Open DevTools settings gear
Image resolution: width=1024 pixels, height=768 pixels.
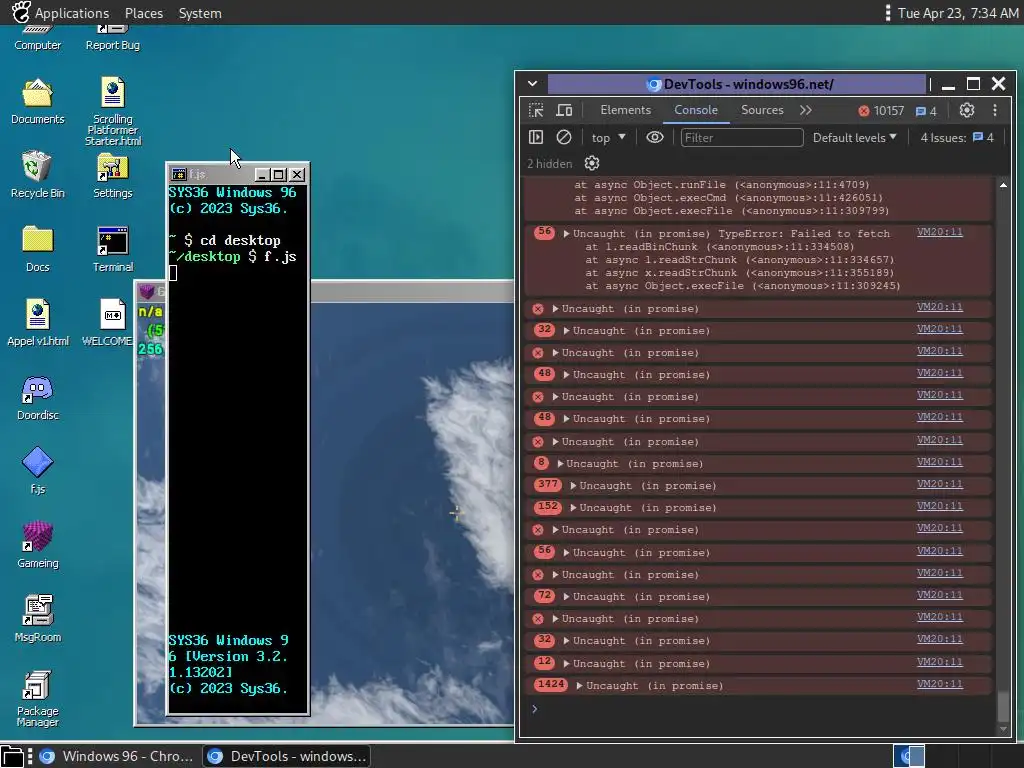coord(967,110)
